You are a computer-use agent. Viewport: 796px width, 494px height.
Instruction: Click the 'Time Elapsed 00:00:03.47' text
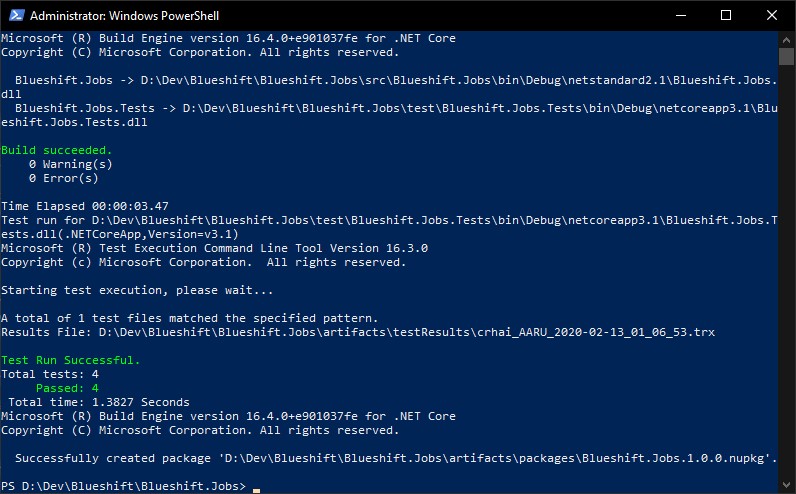(x=85, y=206)
